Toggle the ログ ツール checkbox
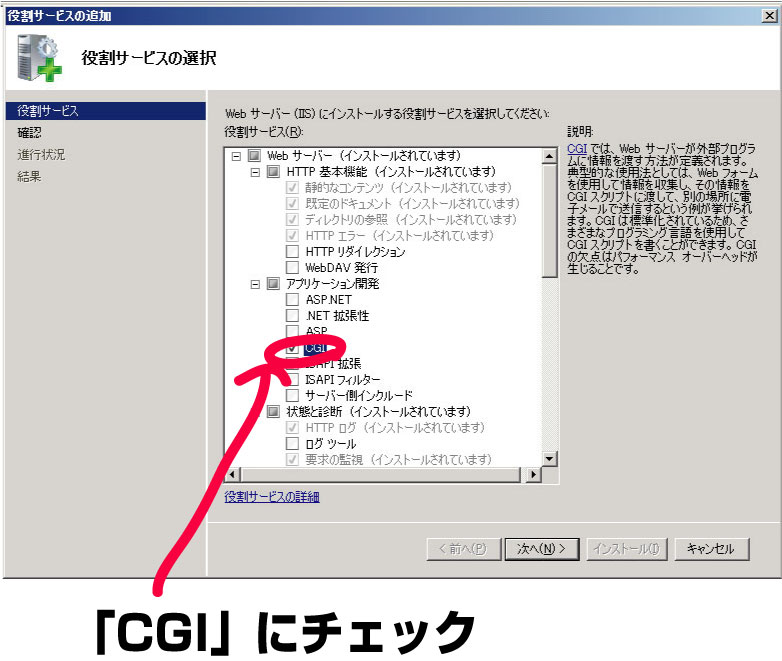 [292, 443]
